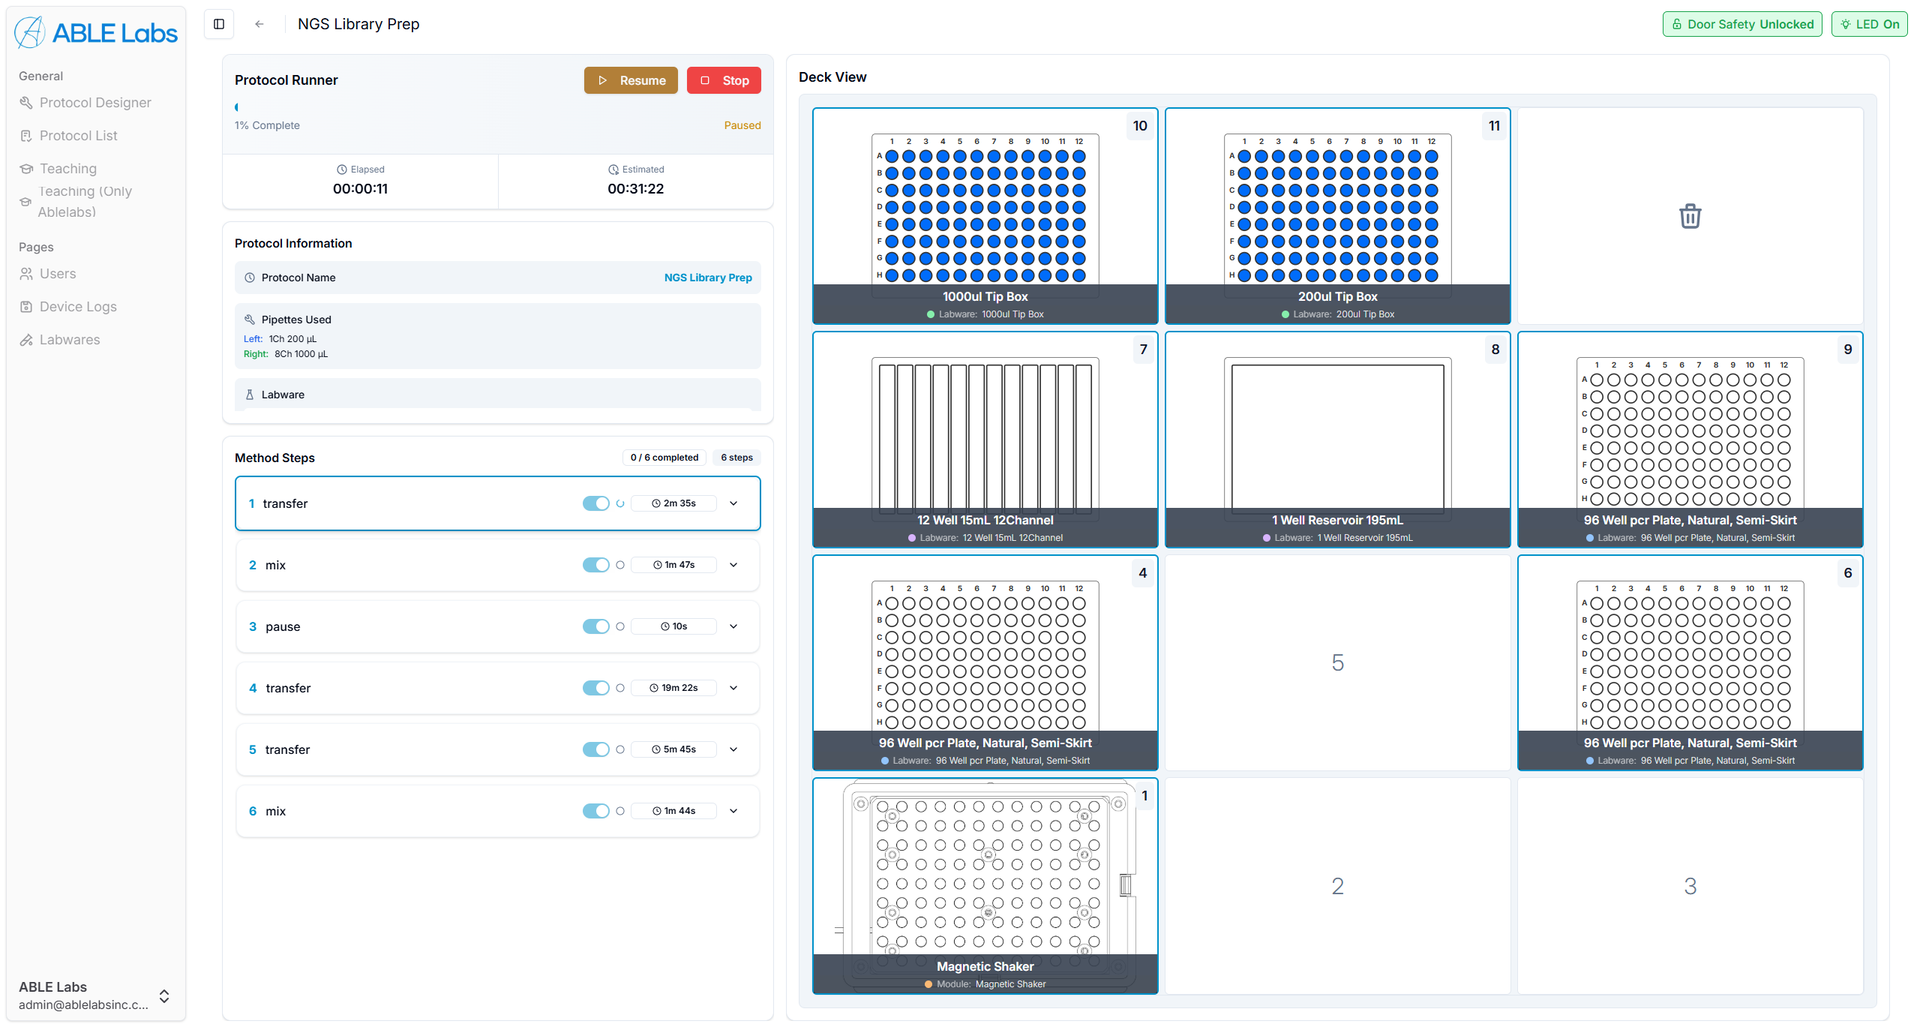Viewport: 1920px width, 1027px height.
Task: Open Device Logs page
Action: (78, 307)
